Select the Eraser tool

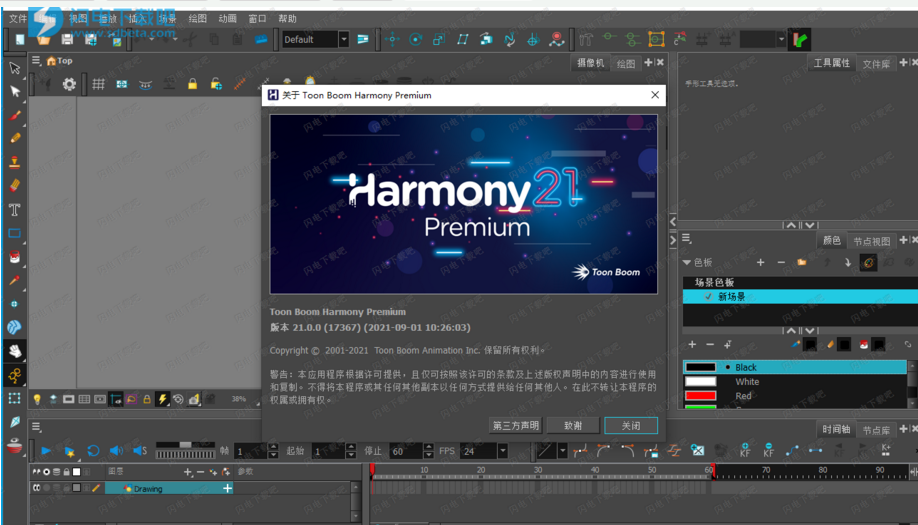click(15, 186)
